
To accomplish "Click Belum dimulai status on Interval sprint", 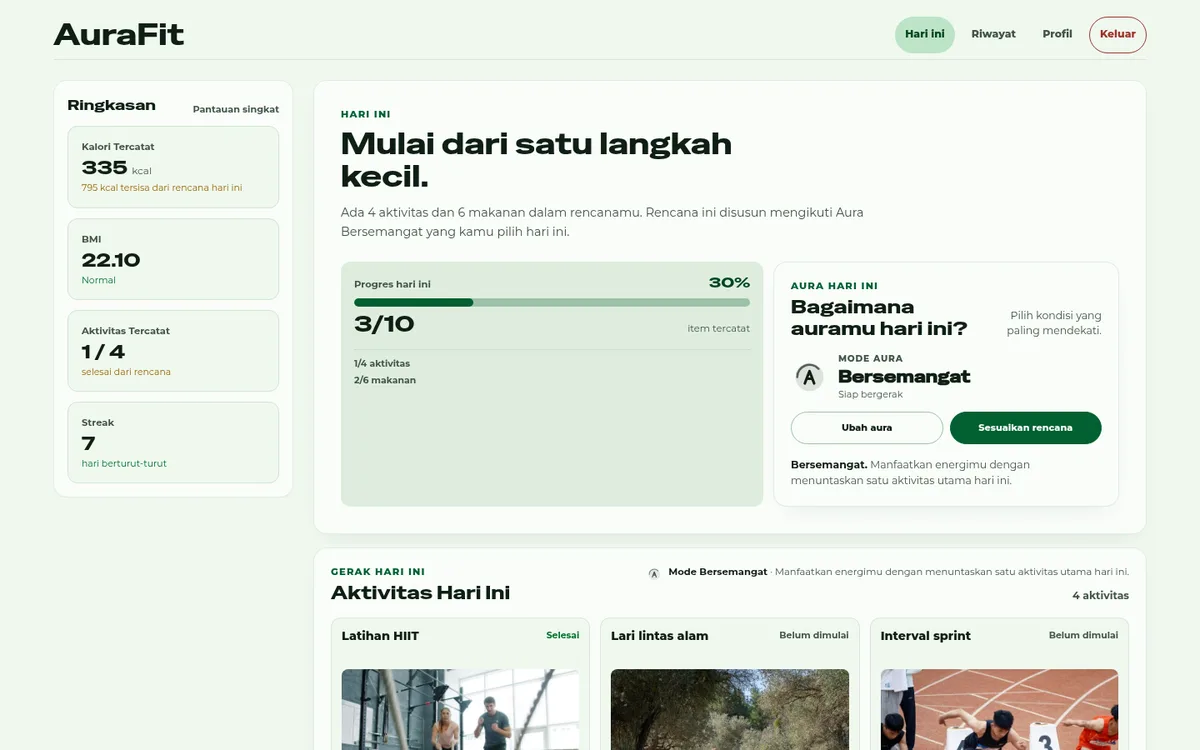I will pos(1083,635).
